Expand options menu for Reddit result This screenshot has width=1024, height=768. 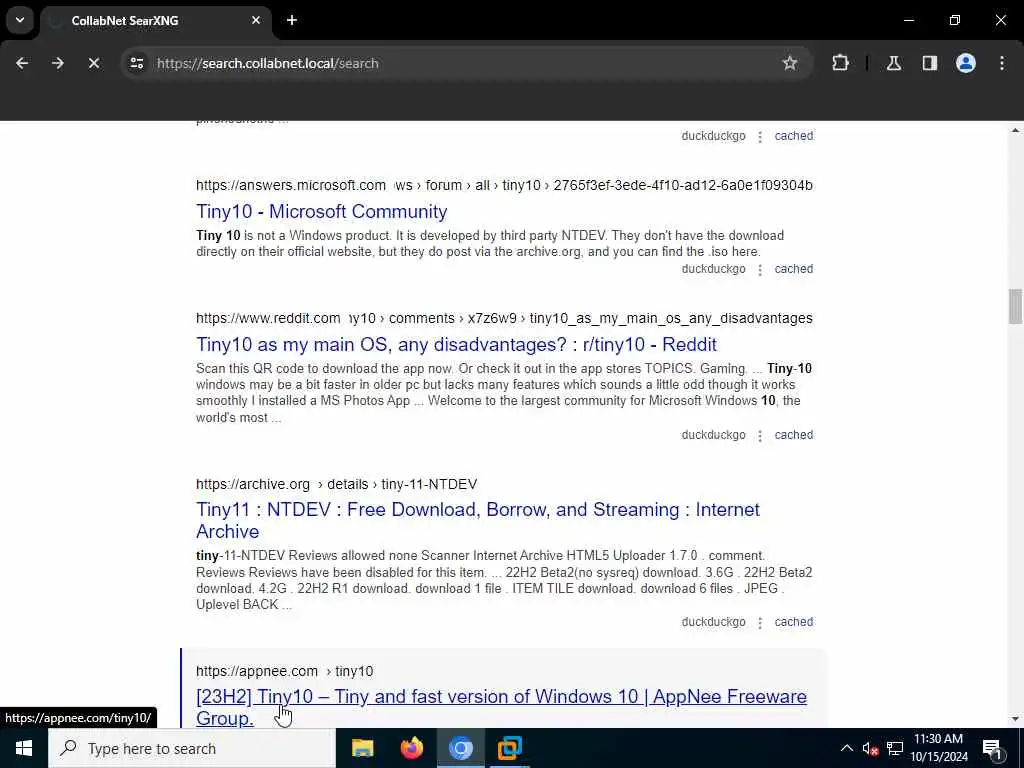click(x=760, y=436)
